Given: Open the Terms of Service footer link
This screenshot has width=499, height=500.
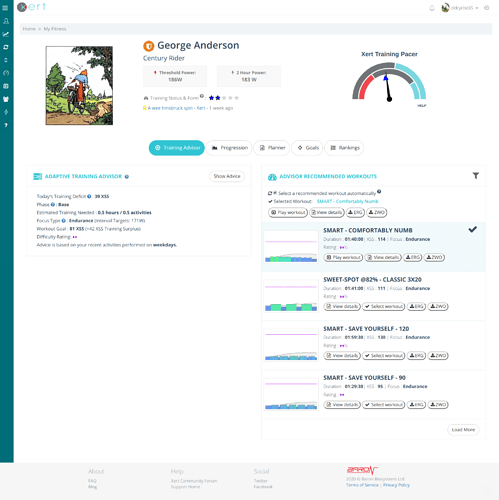Looking at the screenshot, I should pos(362,485).
